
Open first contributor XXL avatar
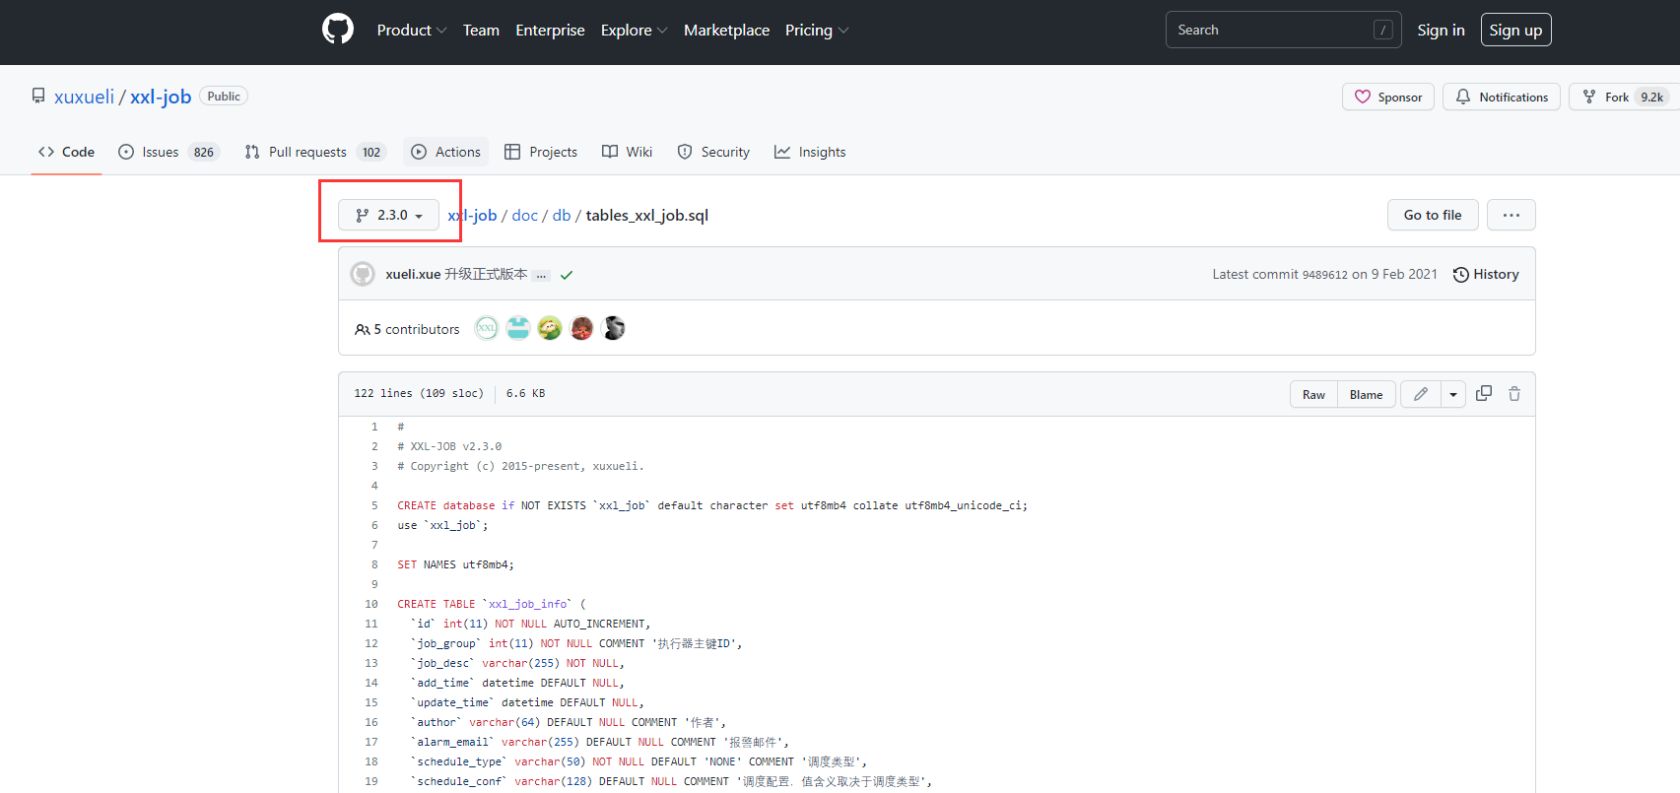click(486, 328)
